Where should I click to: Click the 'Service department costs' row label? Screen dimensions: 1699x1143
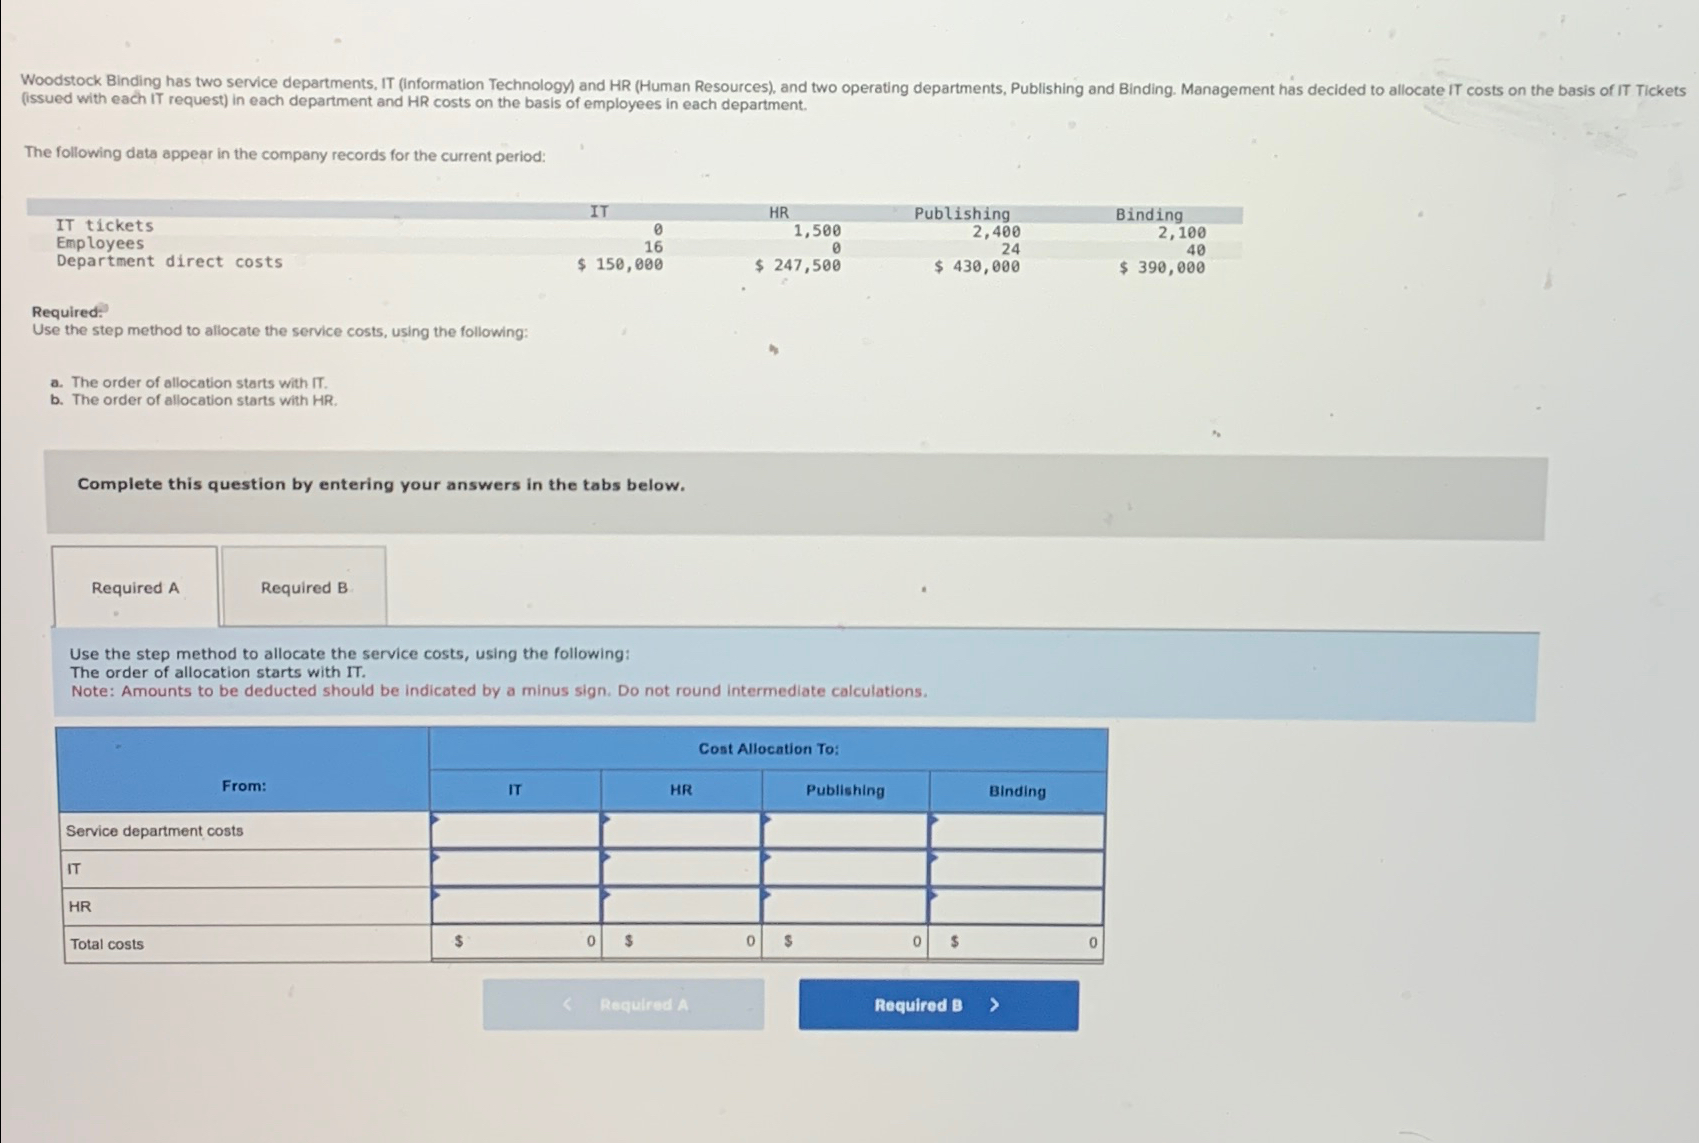click(x=154, y=831)
